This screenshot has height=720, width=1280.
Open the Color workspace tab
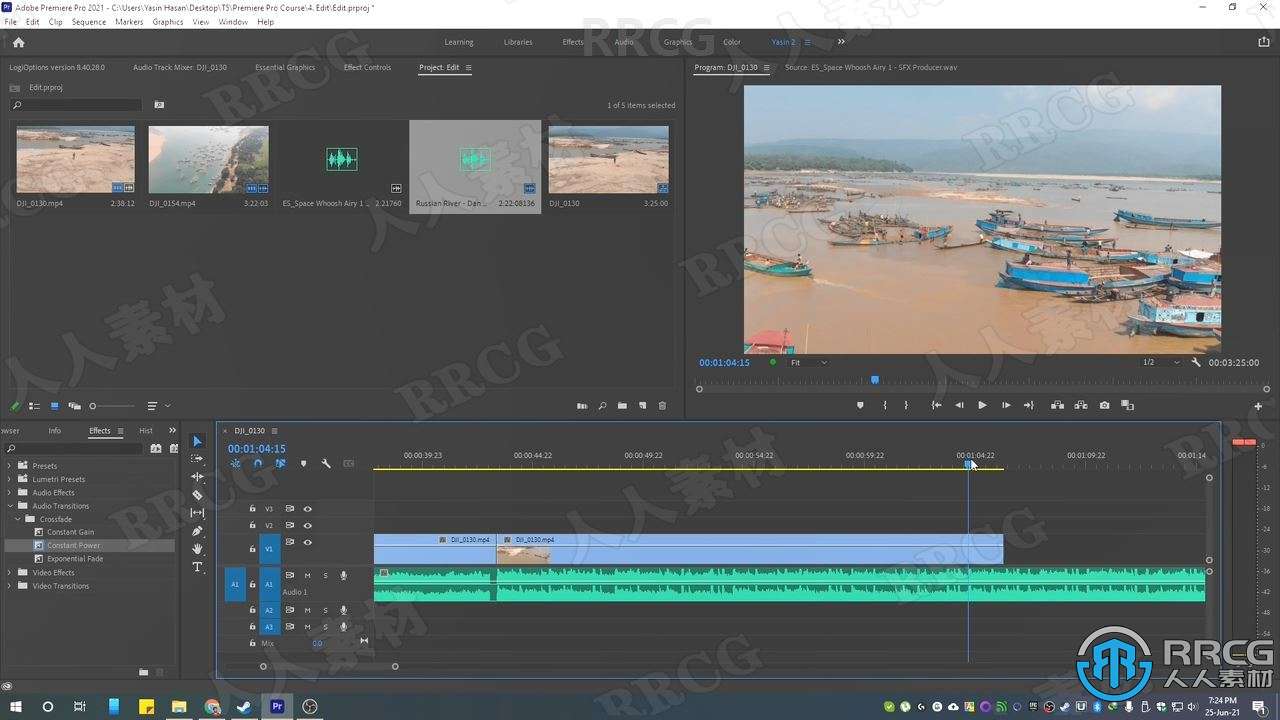click(x=732, y=42)
